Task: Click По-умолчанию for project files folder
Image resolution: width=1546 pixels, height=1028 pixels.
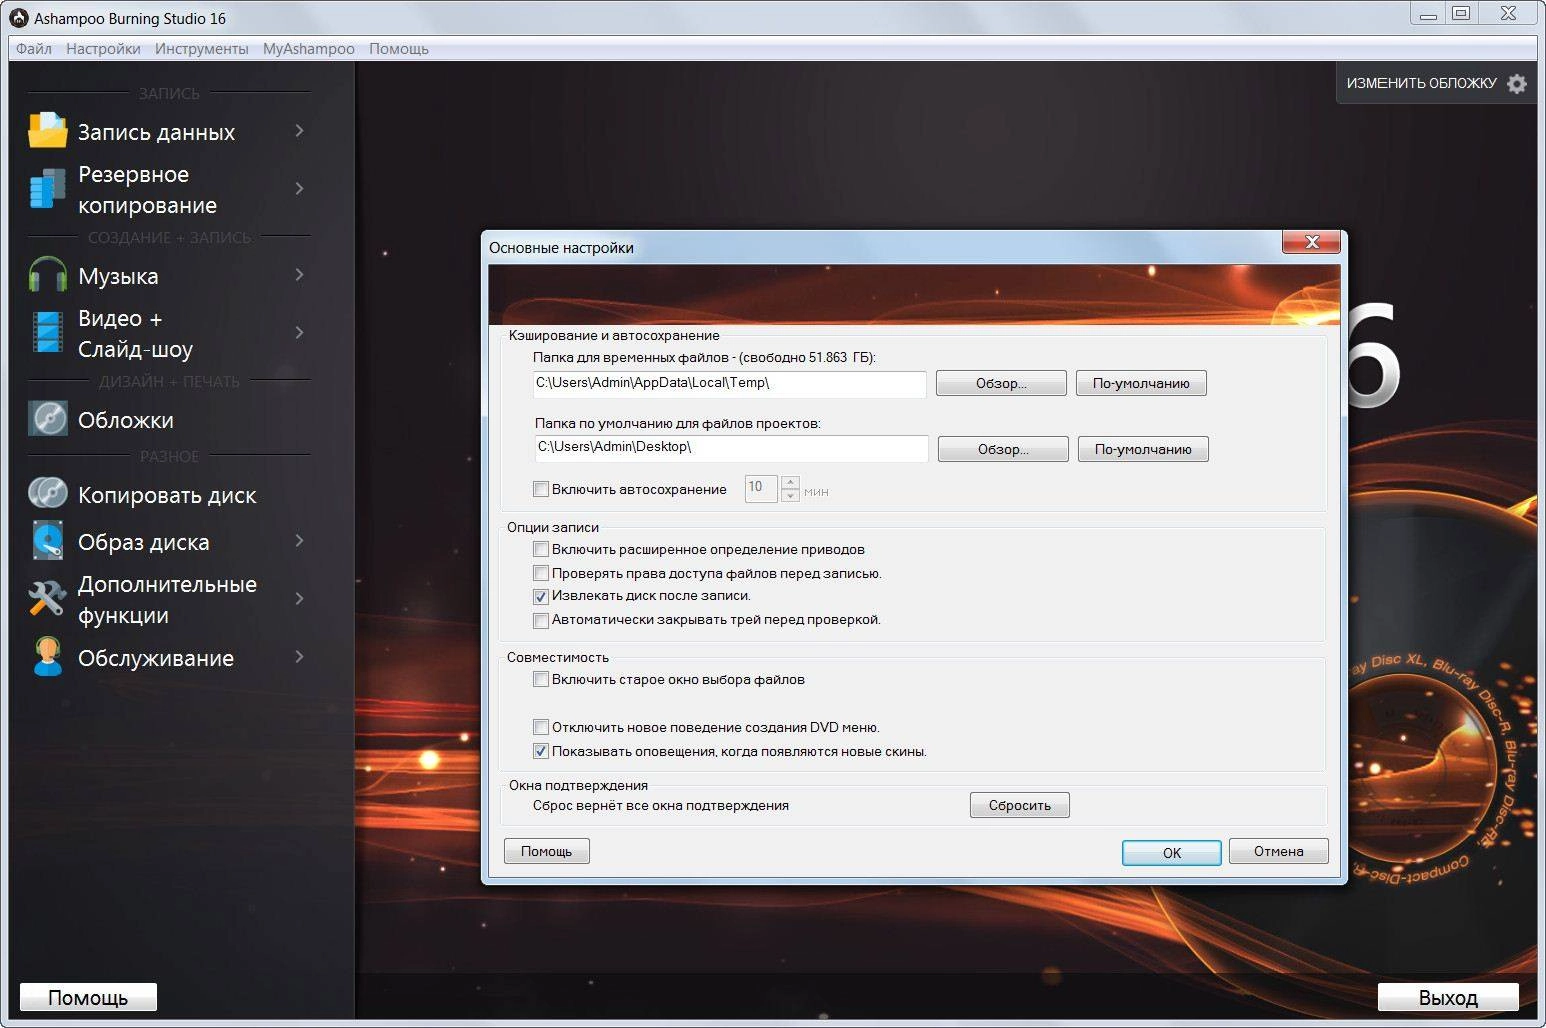Action: [1143, 449]
